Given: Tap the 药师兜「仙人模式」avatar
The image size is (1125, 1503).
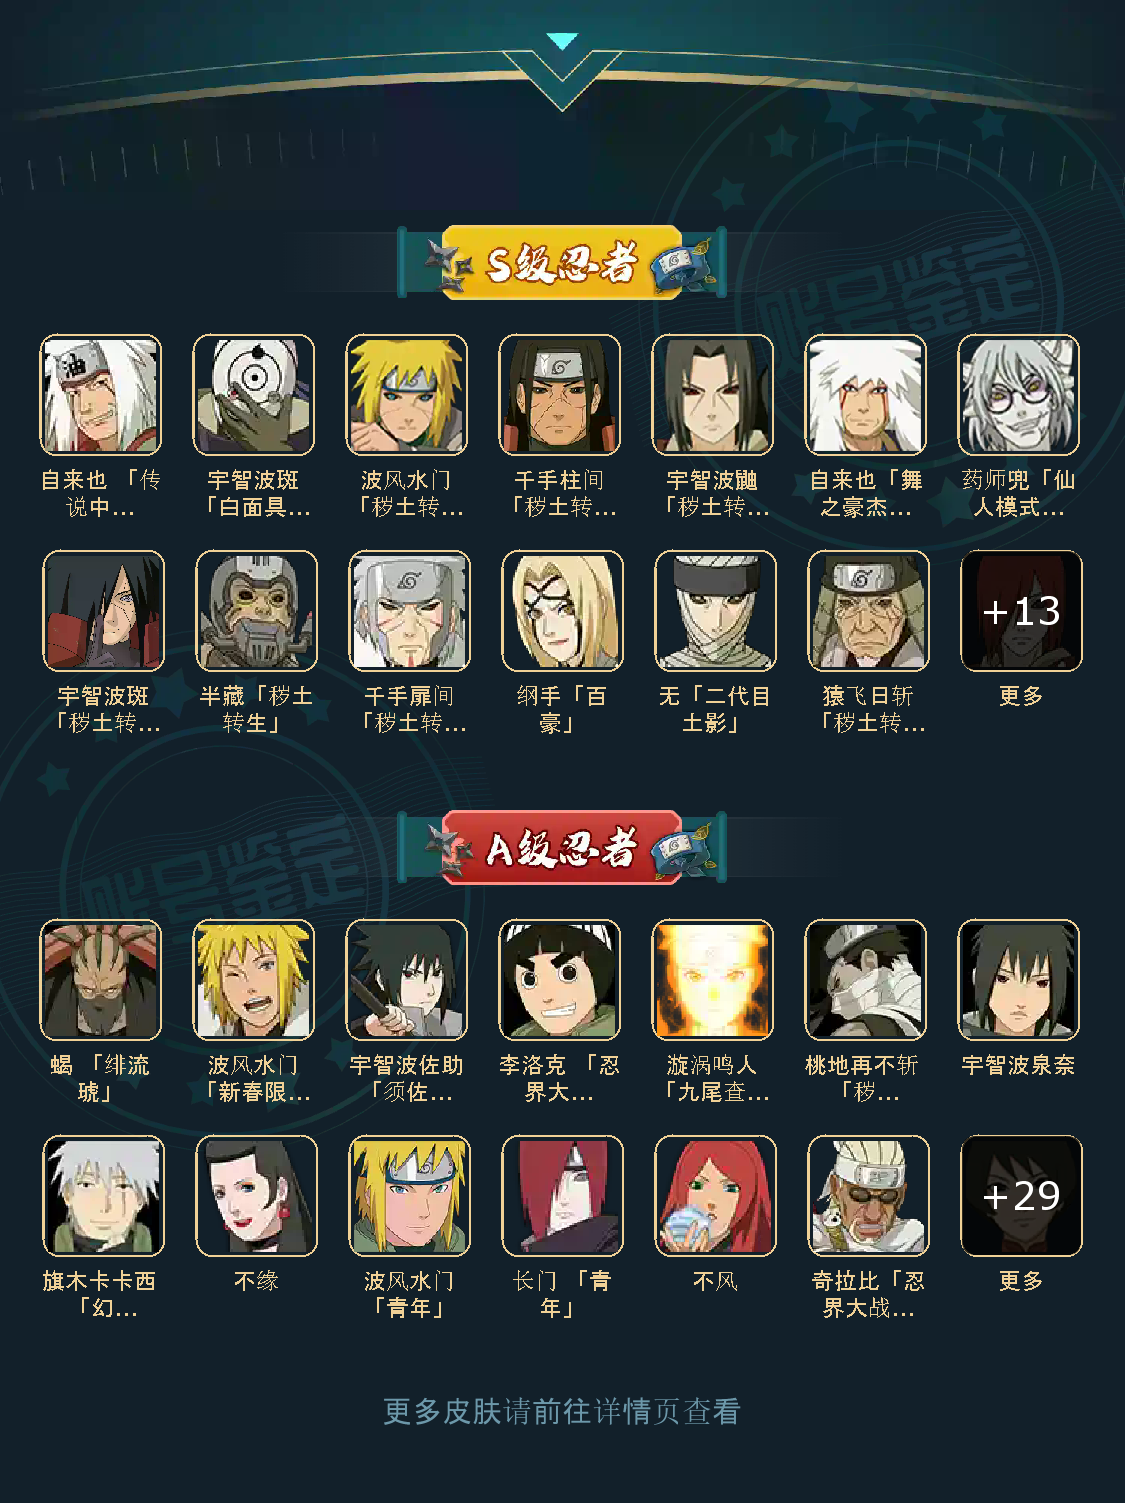Looking at the screenshot, I should pyautogui.click(x=1019, y=395).
